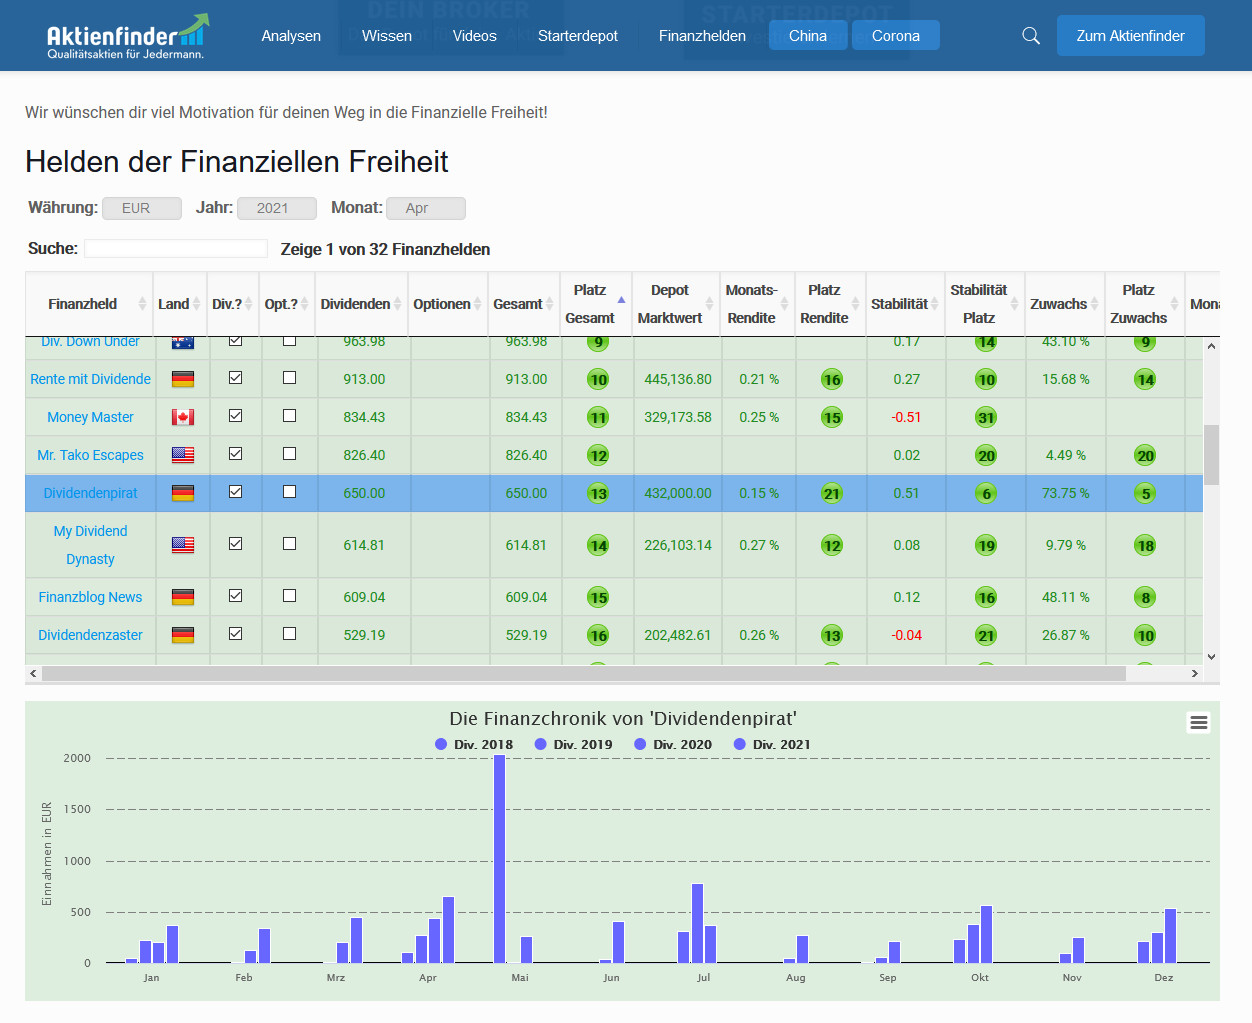
Task: Open the Dividendenzaster link
Action: [91, 635]
